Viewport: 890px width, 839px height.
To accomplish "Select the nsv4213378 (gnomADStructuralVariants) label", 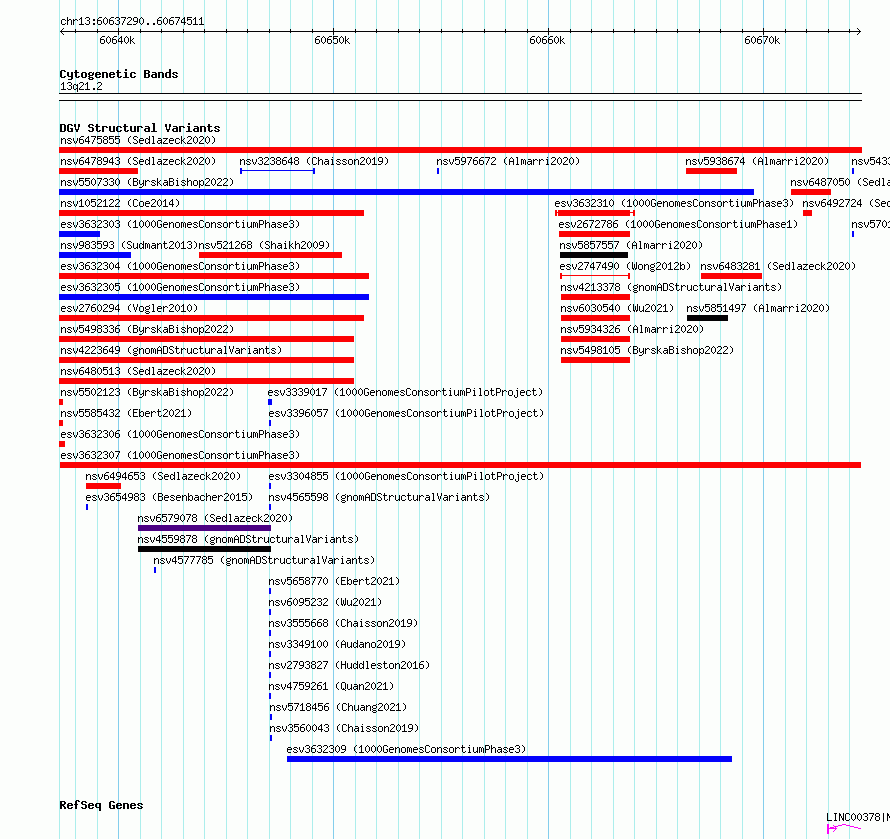I will (x=671, y=287).
